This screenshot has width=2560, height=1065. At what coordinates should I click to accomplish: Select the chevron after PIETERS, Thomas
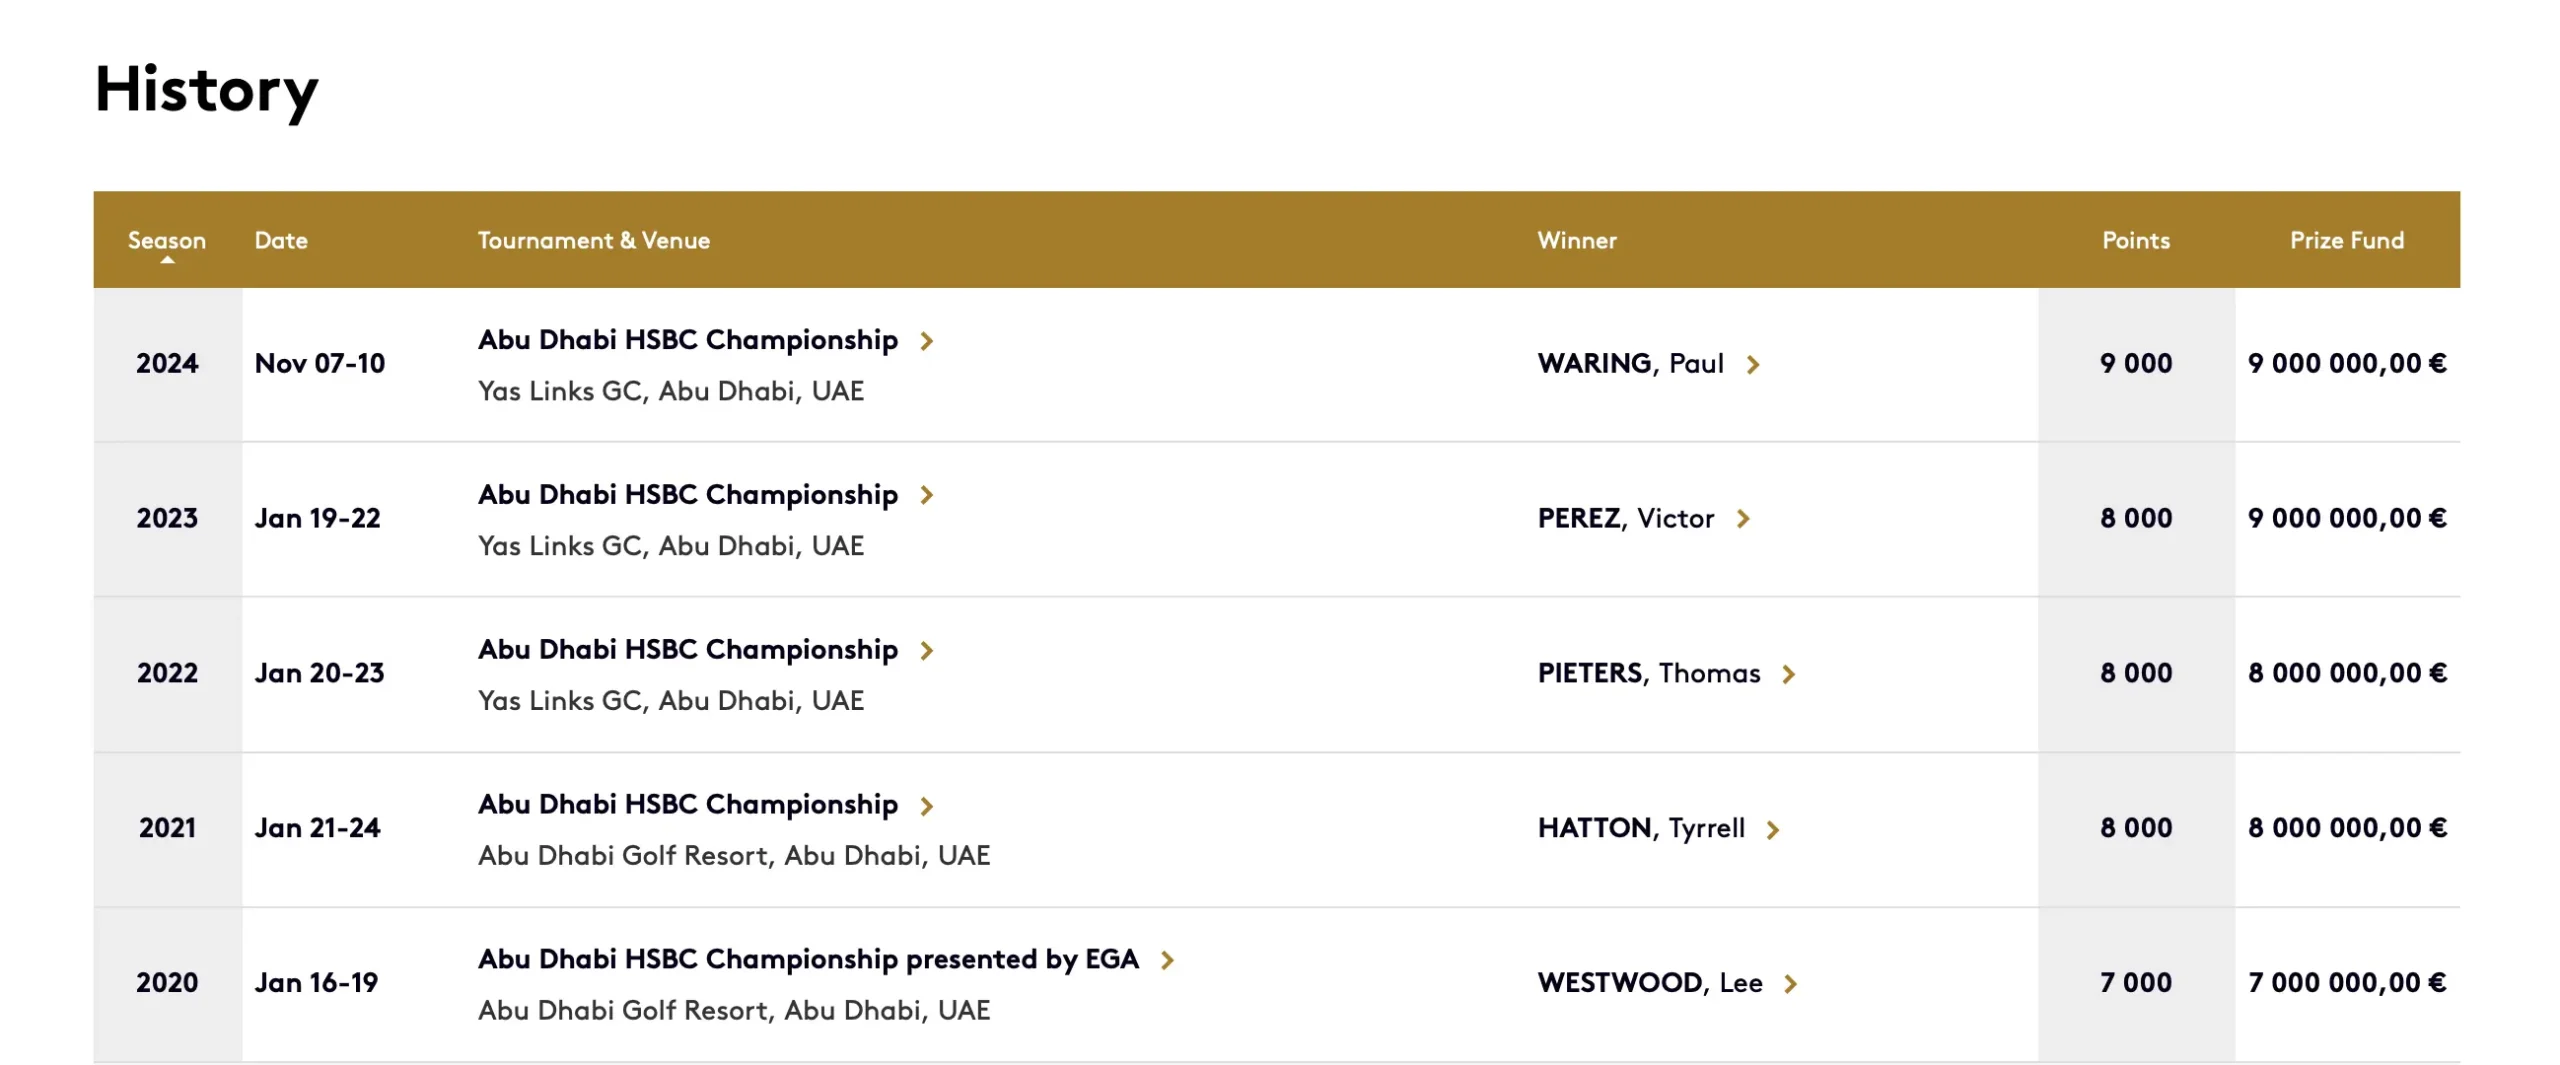1790,675
